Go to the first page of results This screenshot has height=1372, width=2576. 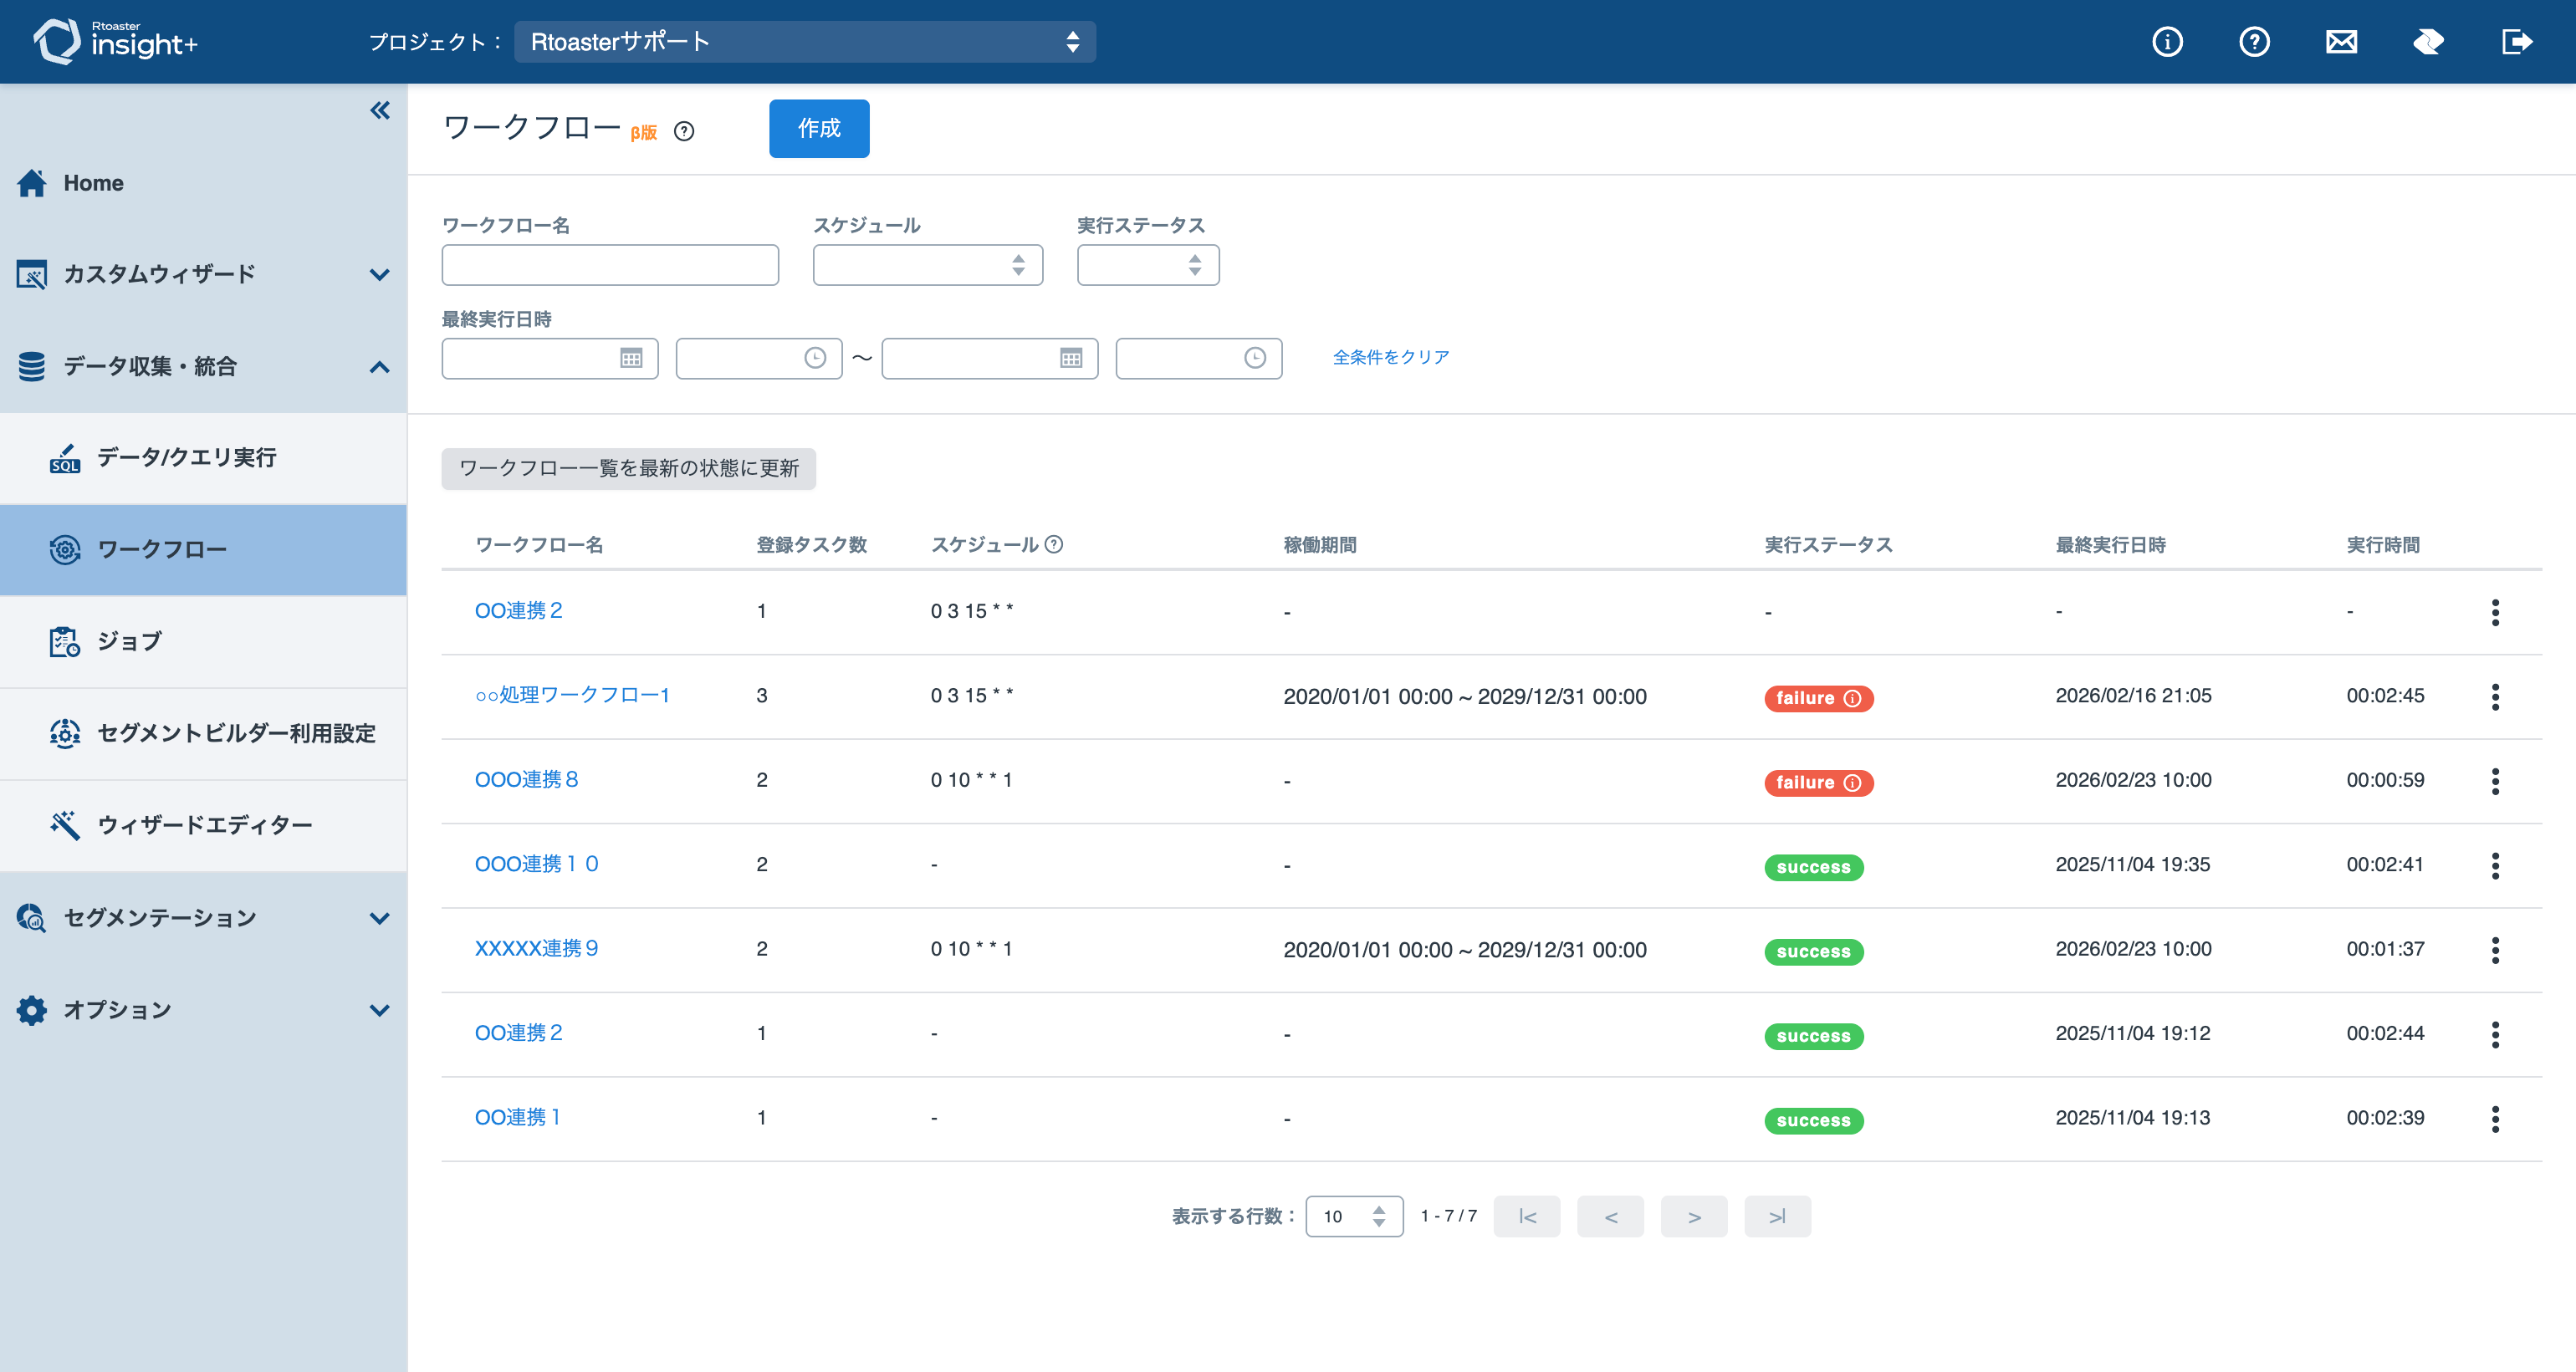(x=1527, y=1216)
